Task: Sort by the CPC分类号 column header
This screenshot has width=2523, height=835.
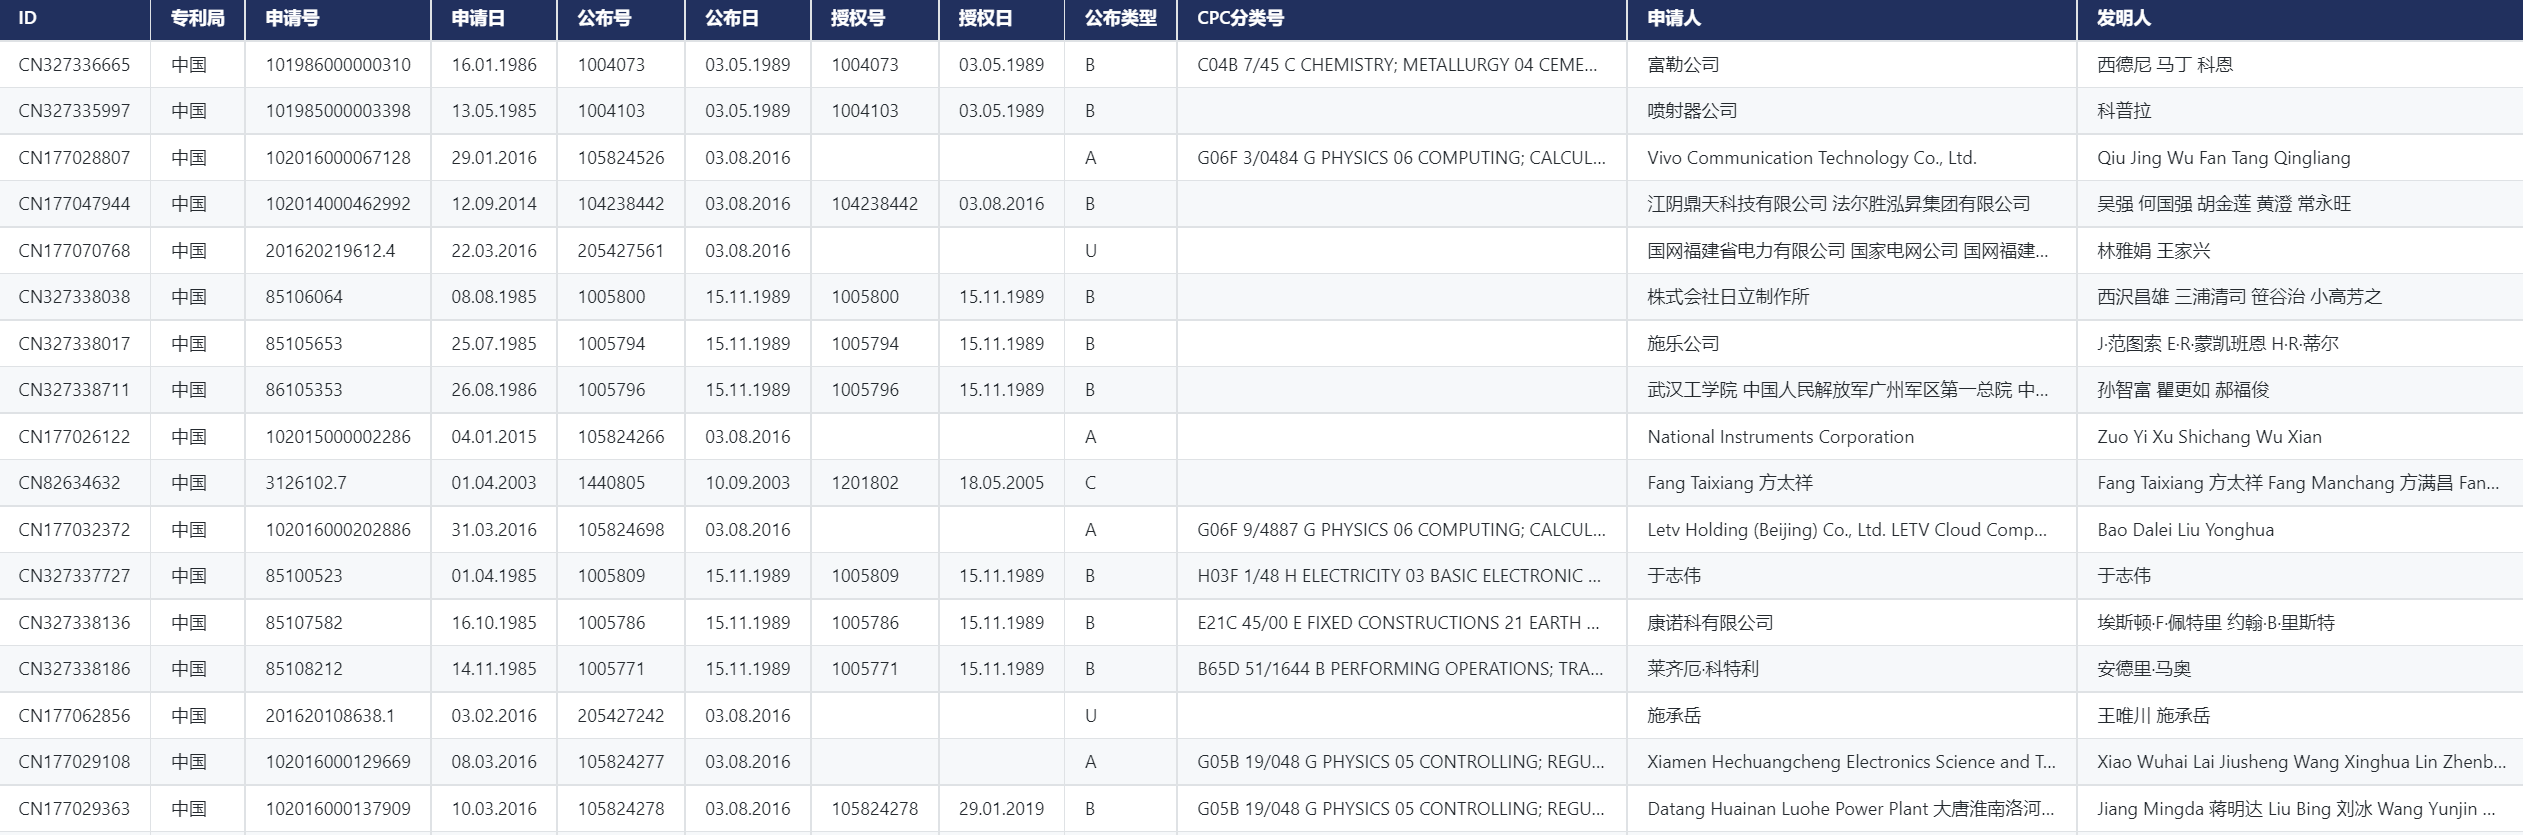Action: [x=1241, y=18]
